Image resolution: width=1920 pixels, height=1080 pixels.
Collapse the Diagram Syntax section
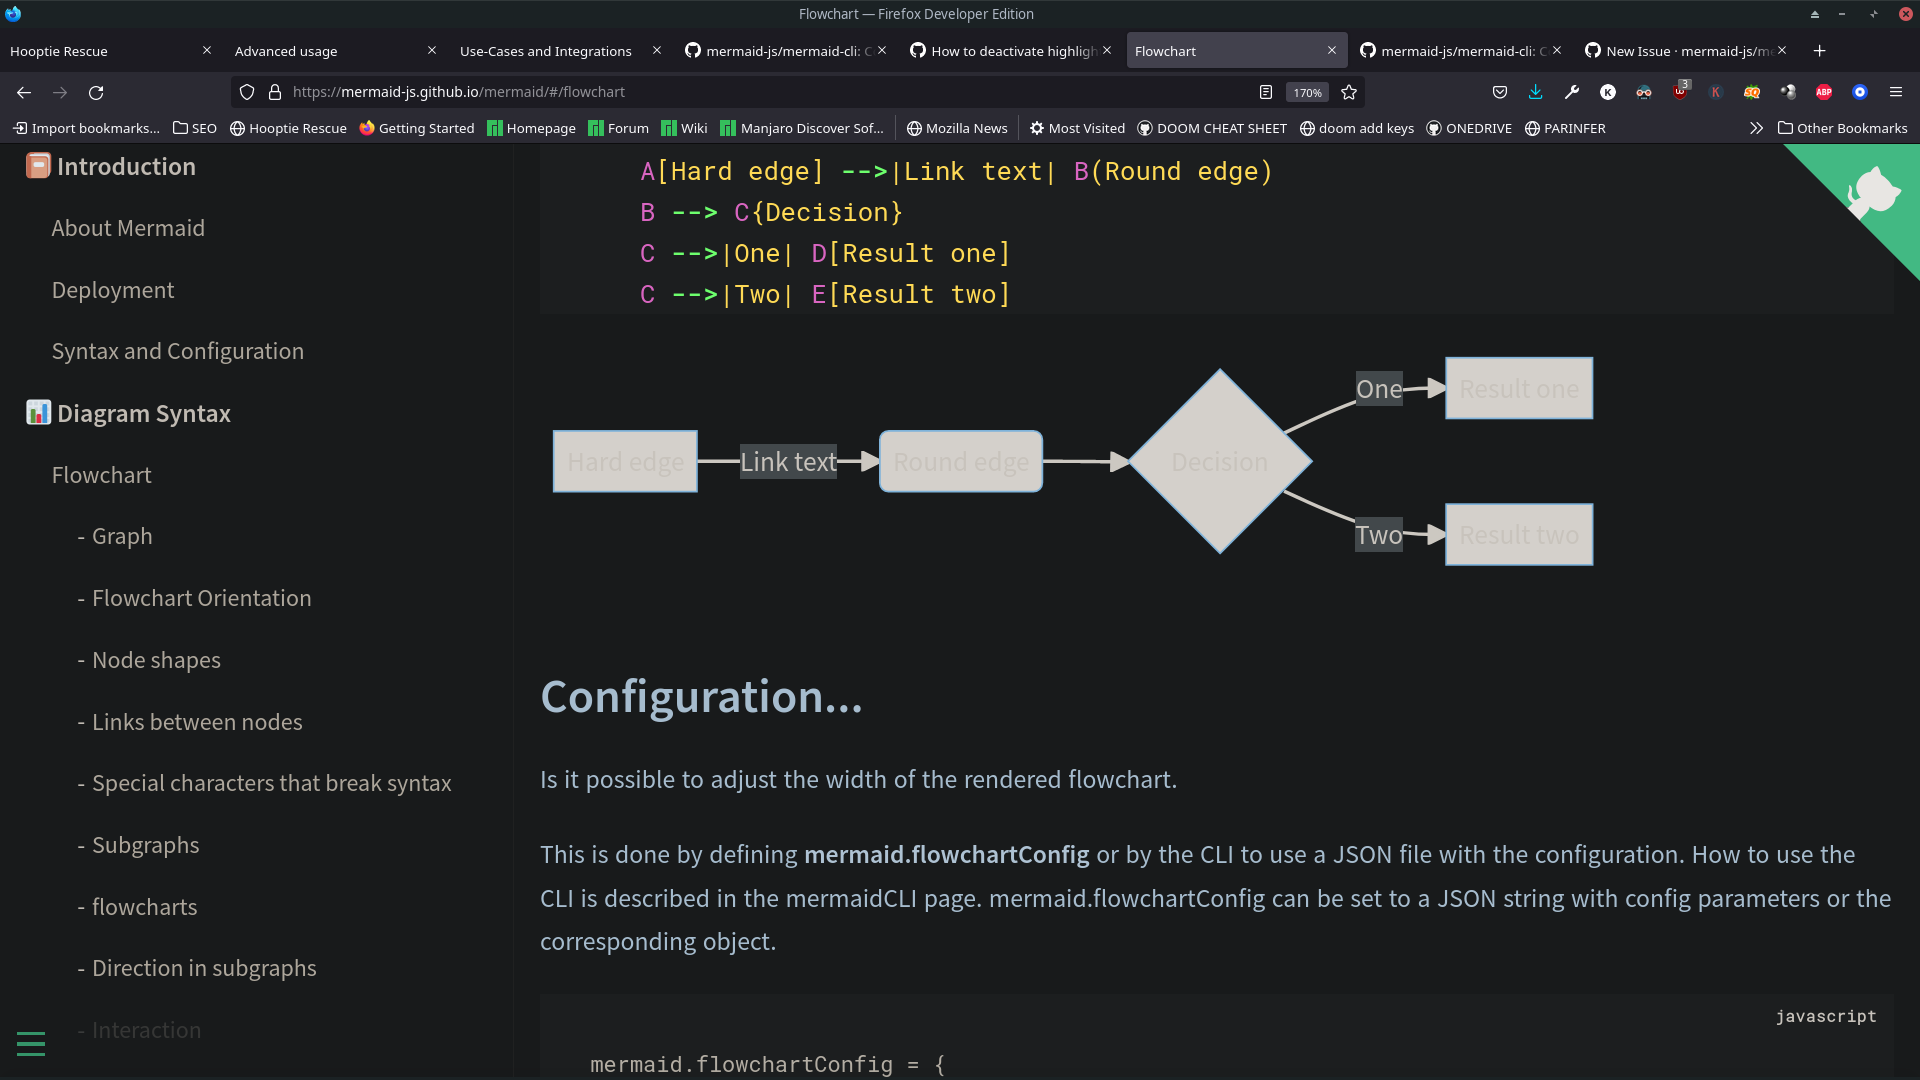pos(144,413)
